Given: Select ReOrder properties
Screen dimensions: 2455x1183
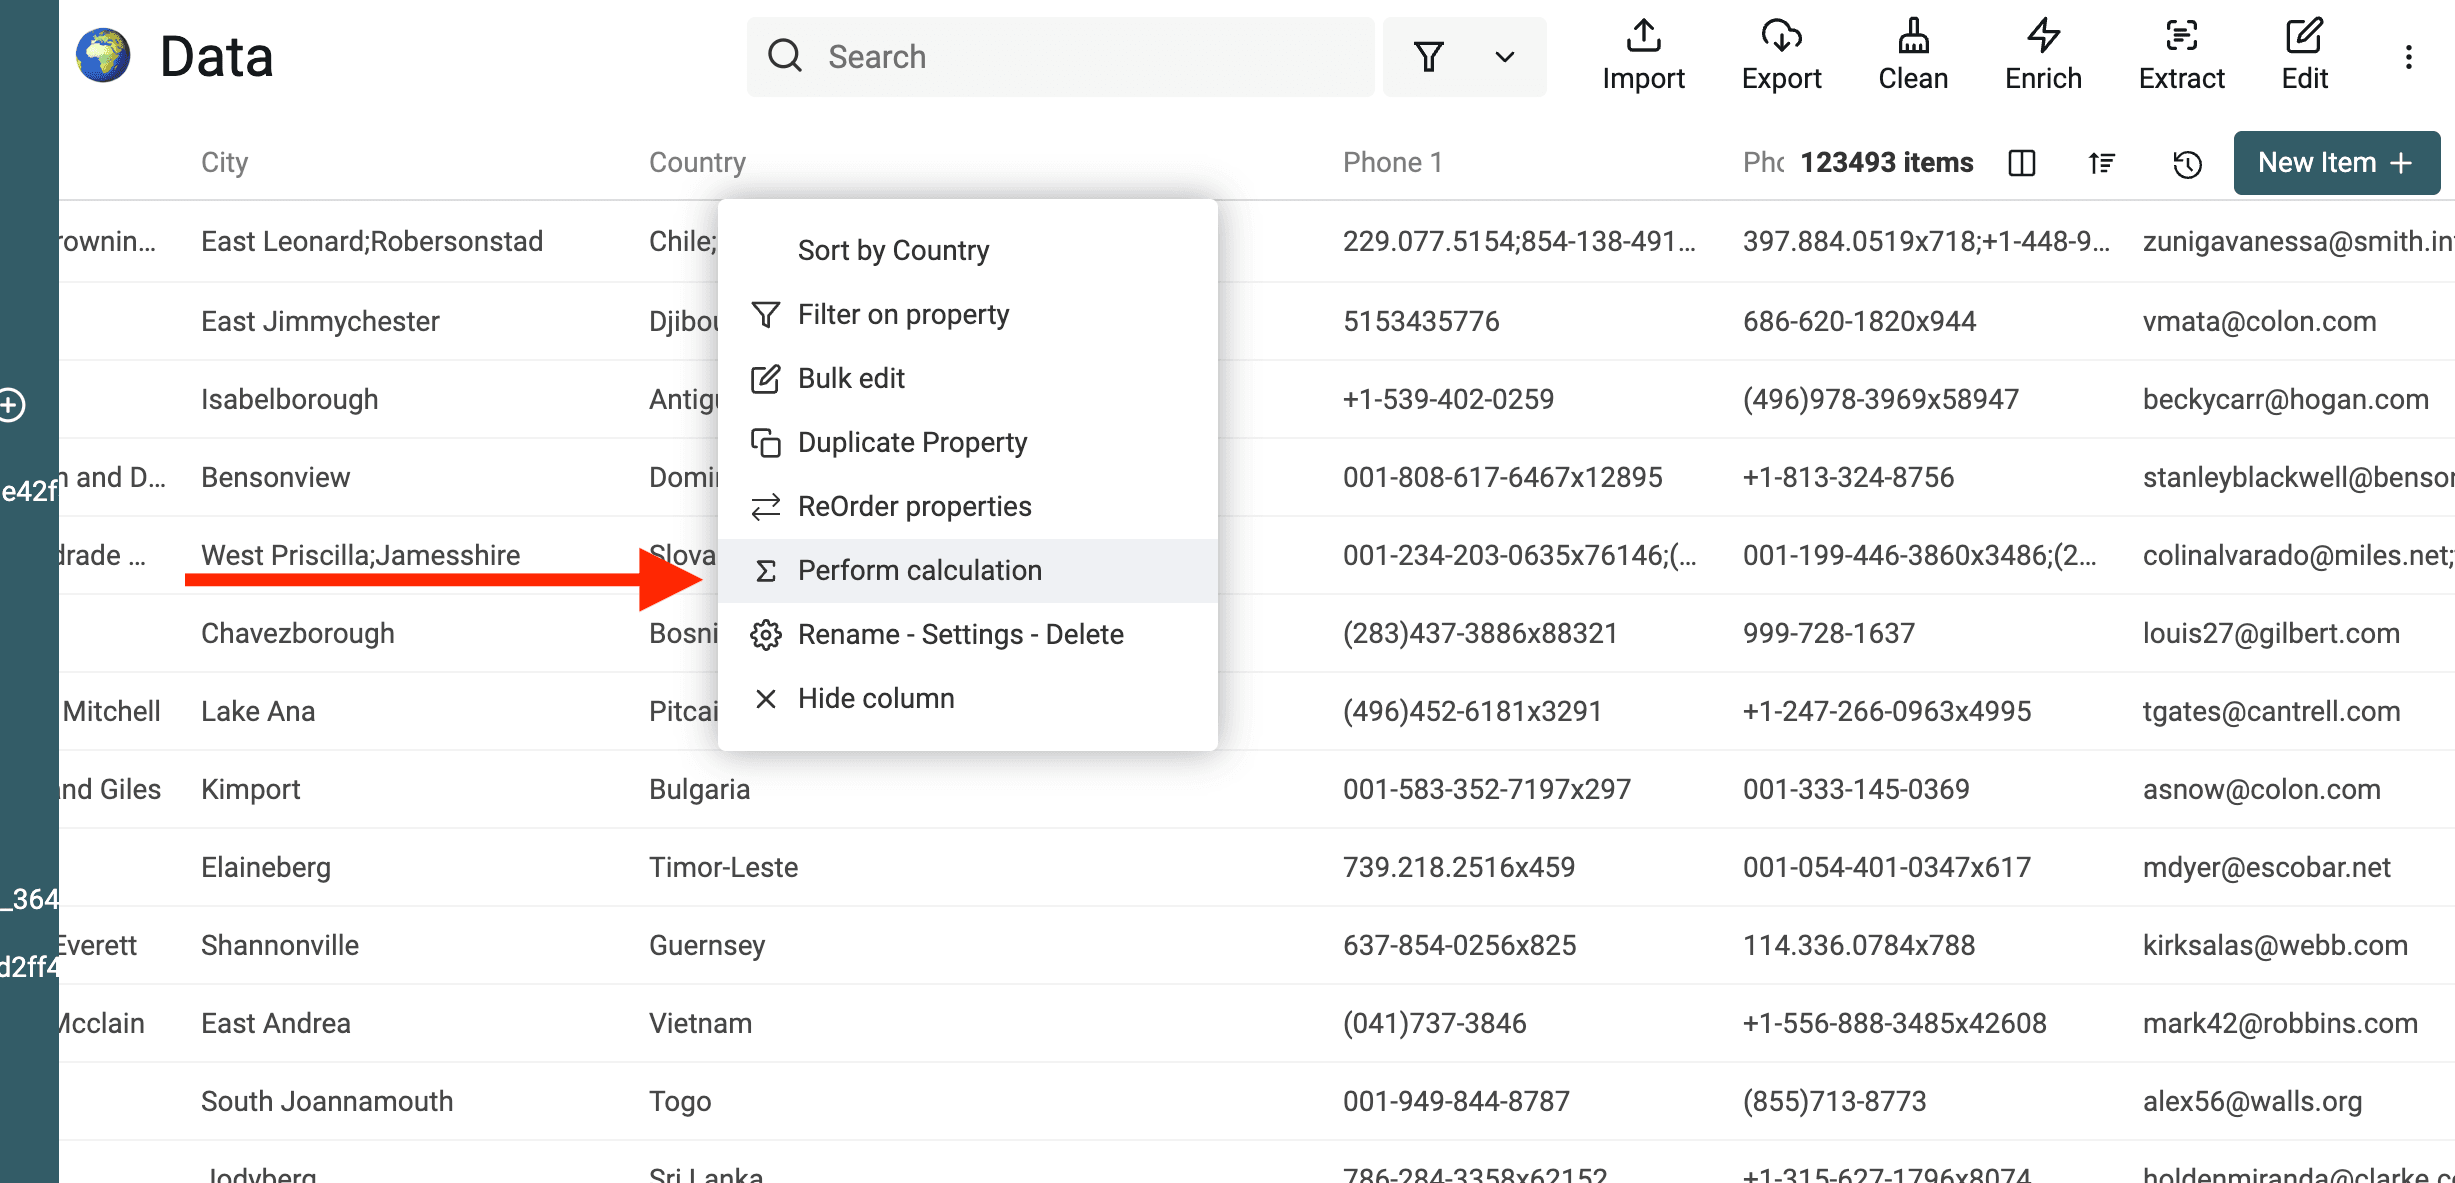Looking at the screenshot, I should (967, 506).
